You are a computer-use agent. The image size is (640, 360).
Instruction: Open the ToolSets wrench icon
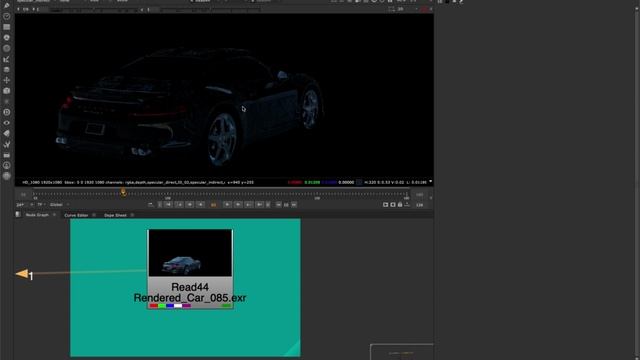7,144
